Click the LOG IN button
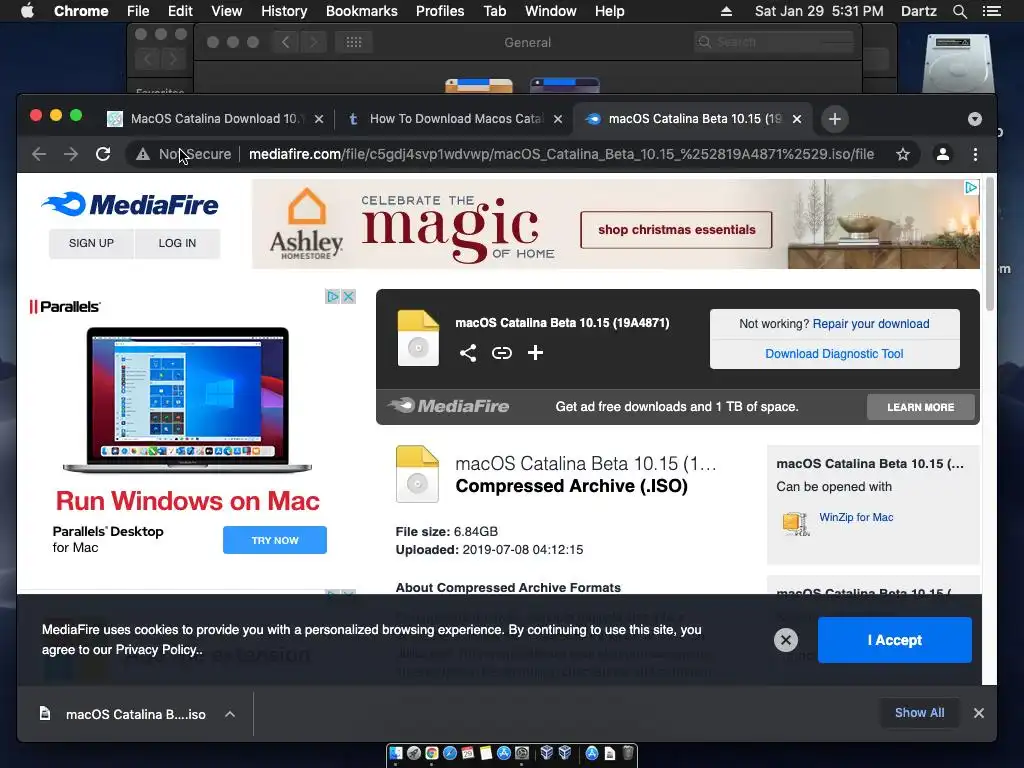The width and height of the screenshot is (1024, 768). (177, 243)
